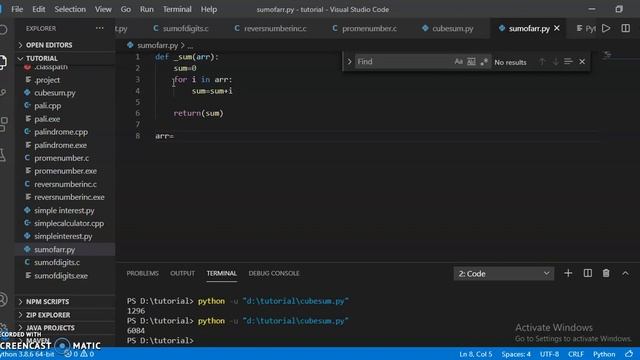
Task: Select language mode Python in status bar
Action: (604, 354)
